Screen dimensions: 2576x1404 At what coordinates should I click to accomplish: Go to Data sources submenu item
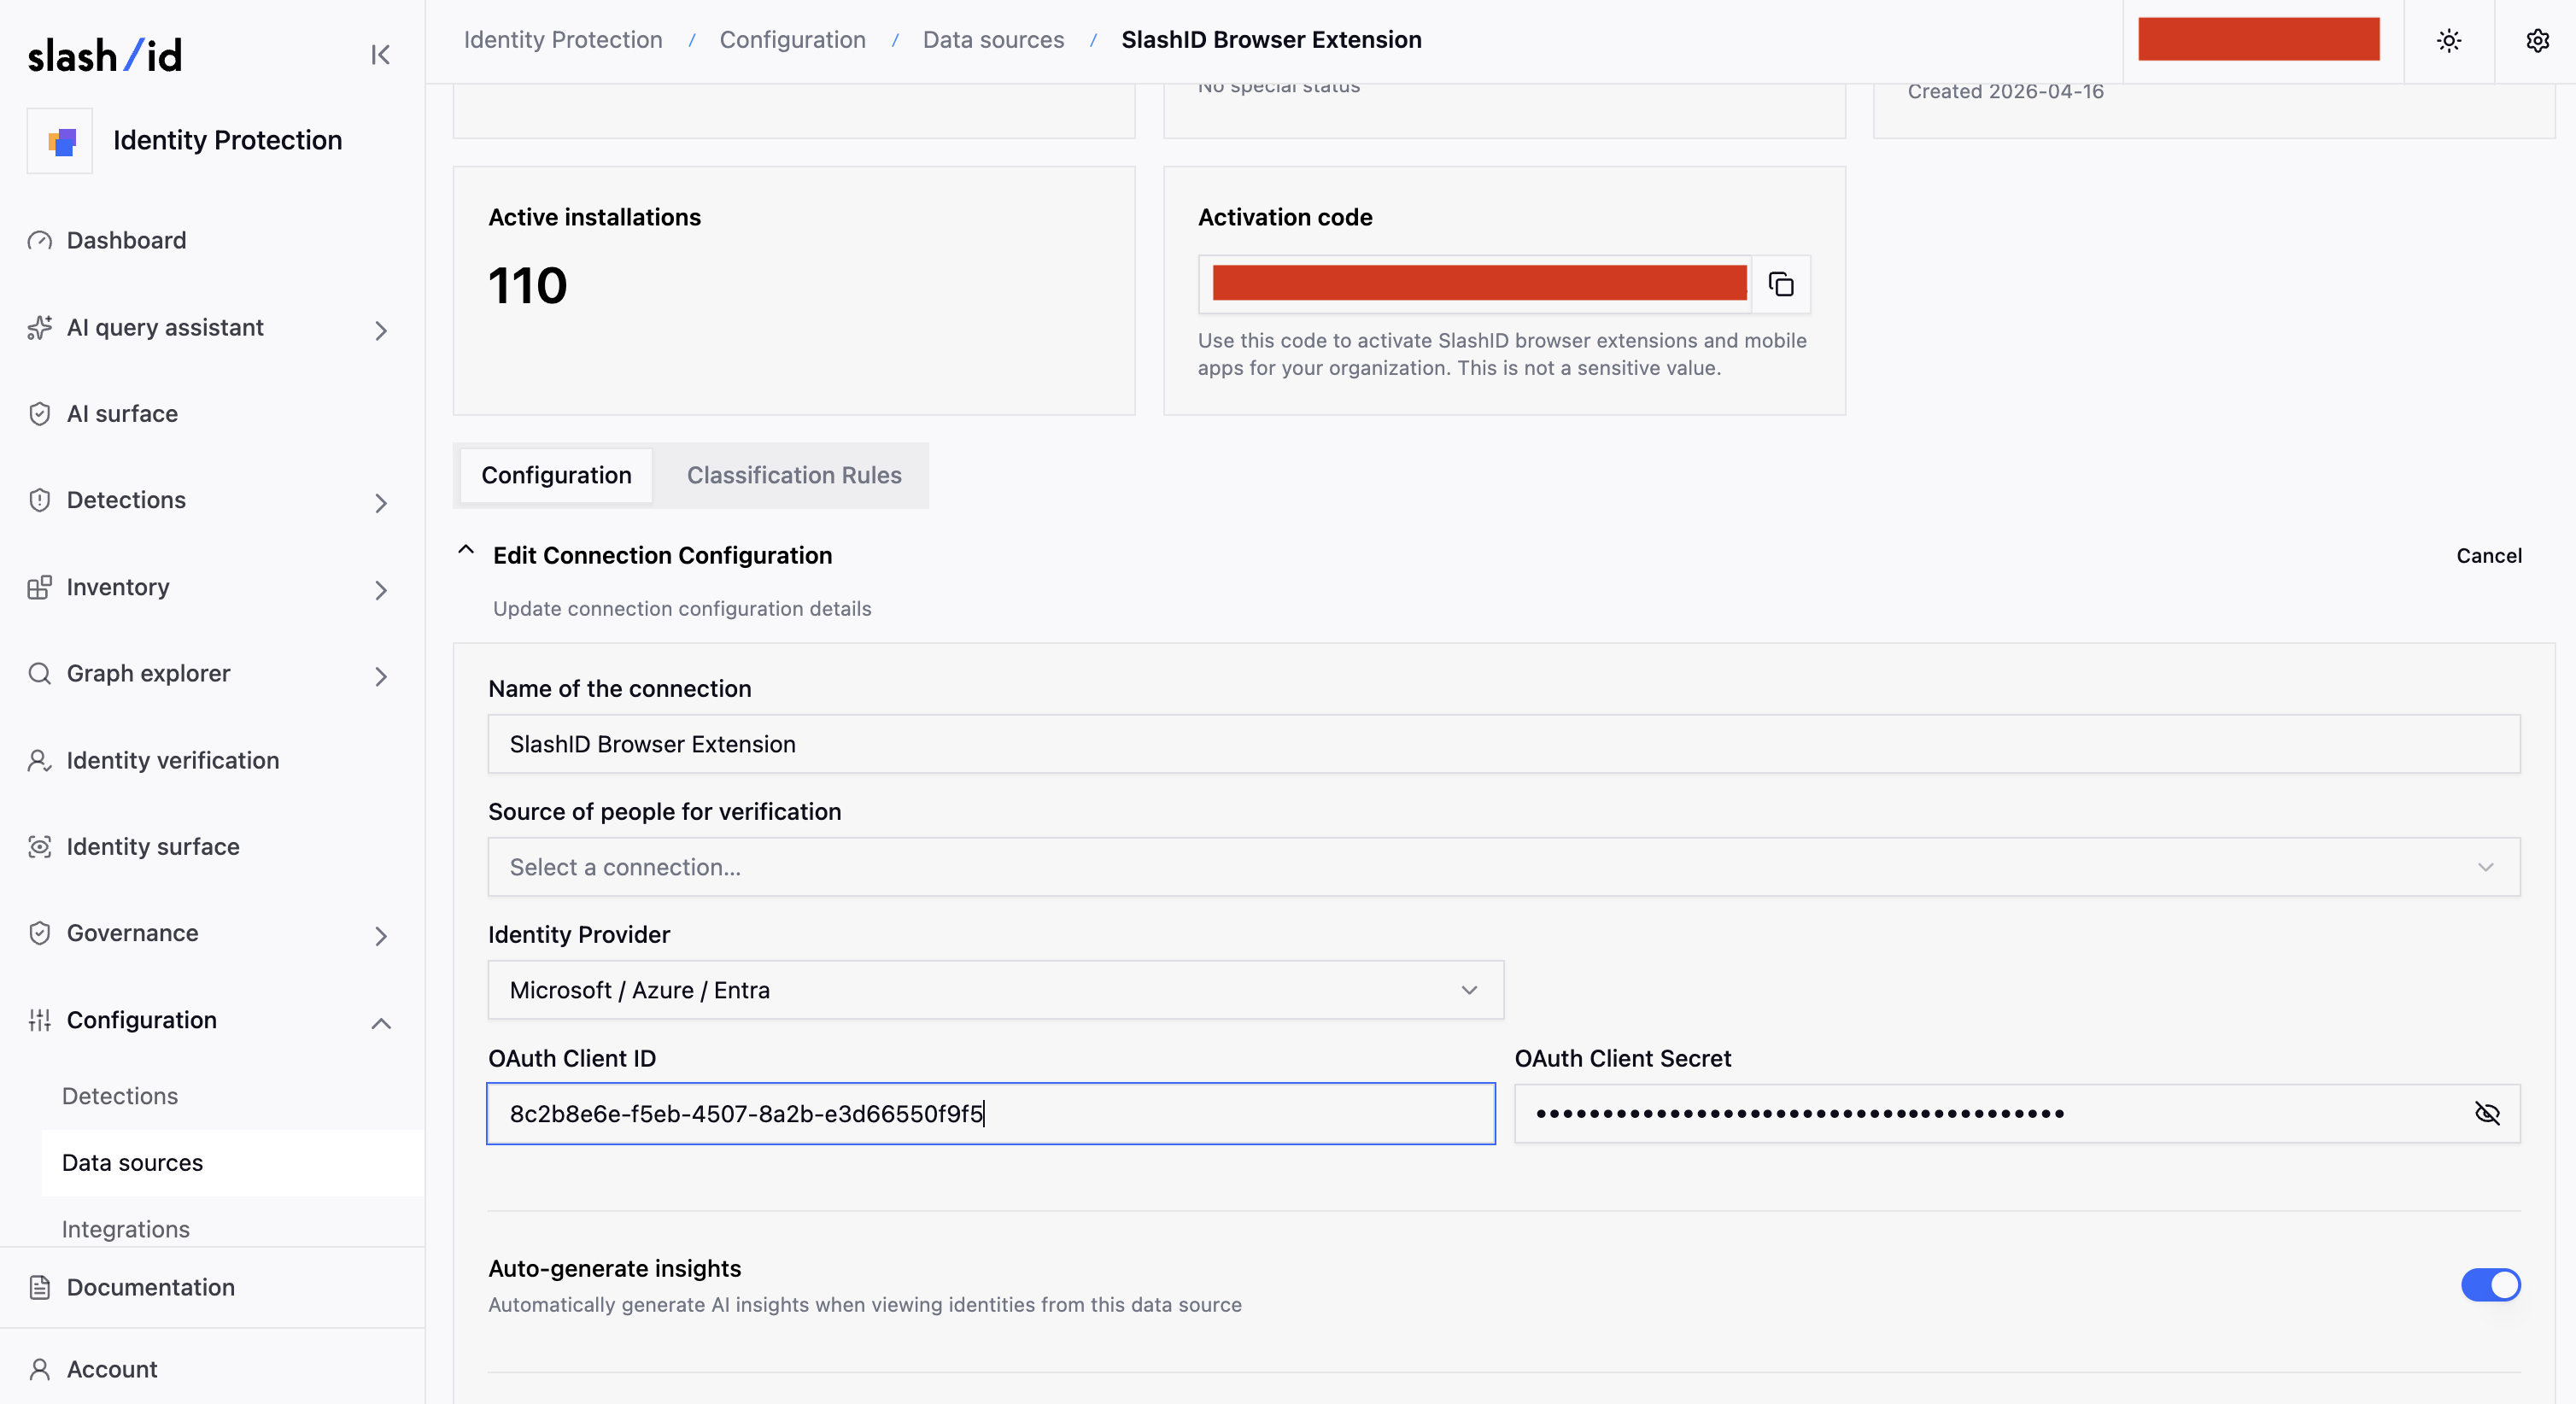[132, 1163]
